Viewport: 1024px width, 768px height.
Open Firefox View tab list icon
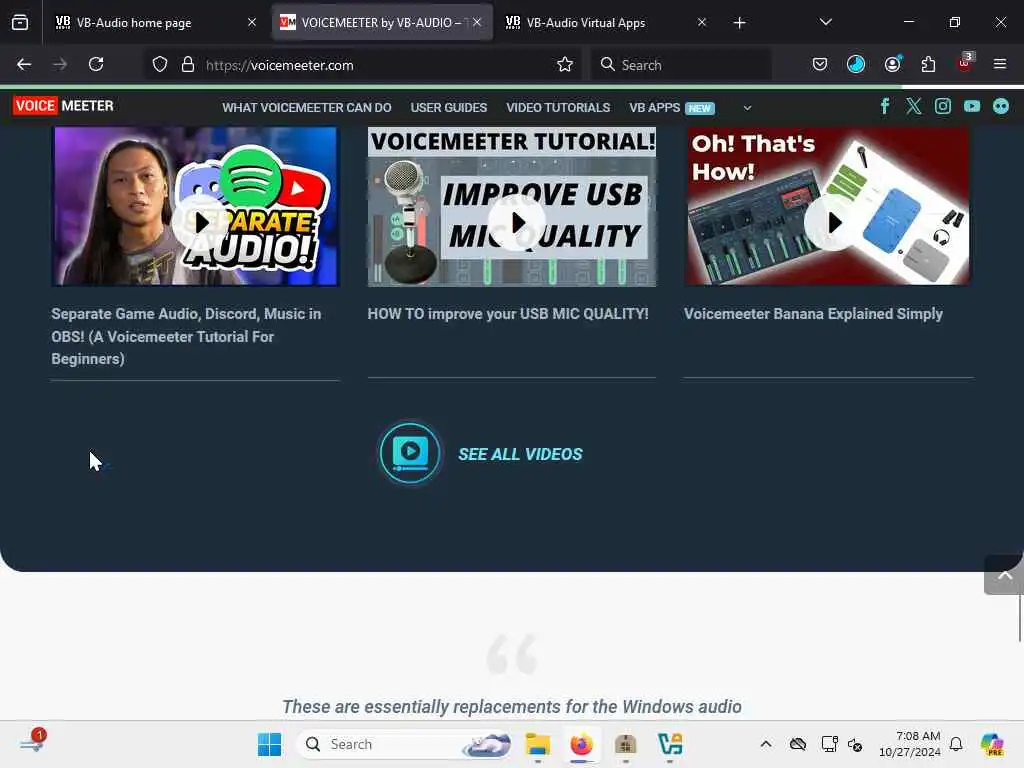click(20, 22)
